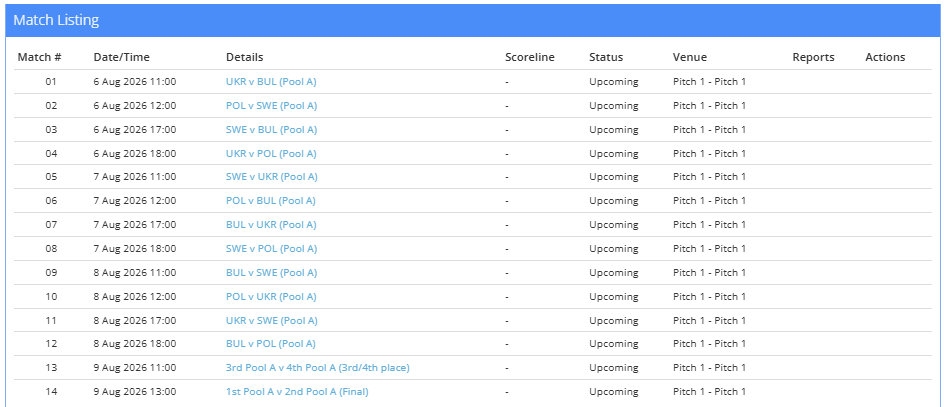Open the POL v SWE (Pool A) match
The height and width of the screenshot is (407, 952).
pos(271,106)
